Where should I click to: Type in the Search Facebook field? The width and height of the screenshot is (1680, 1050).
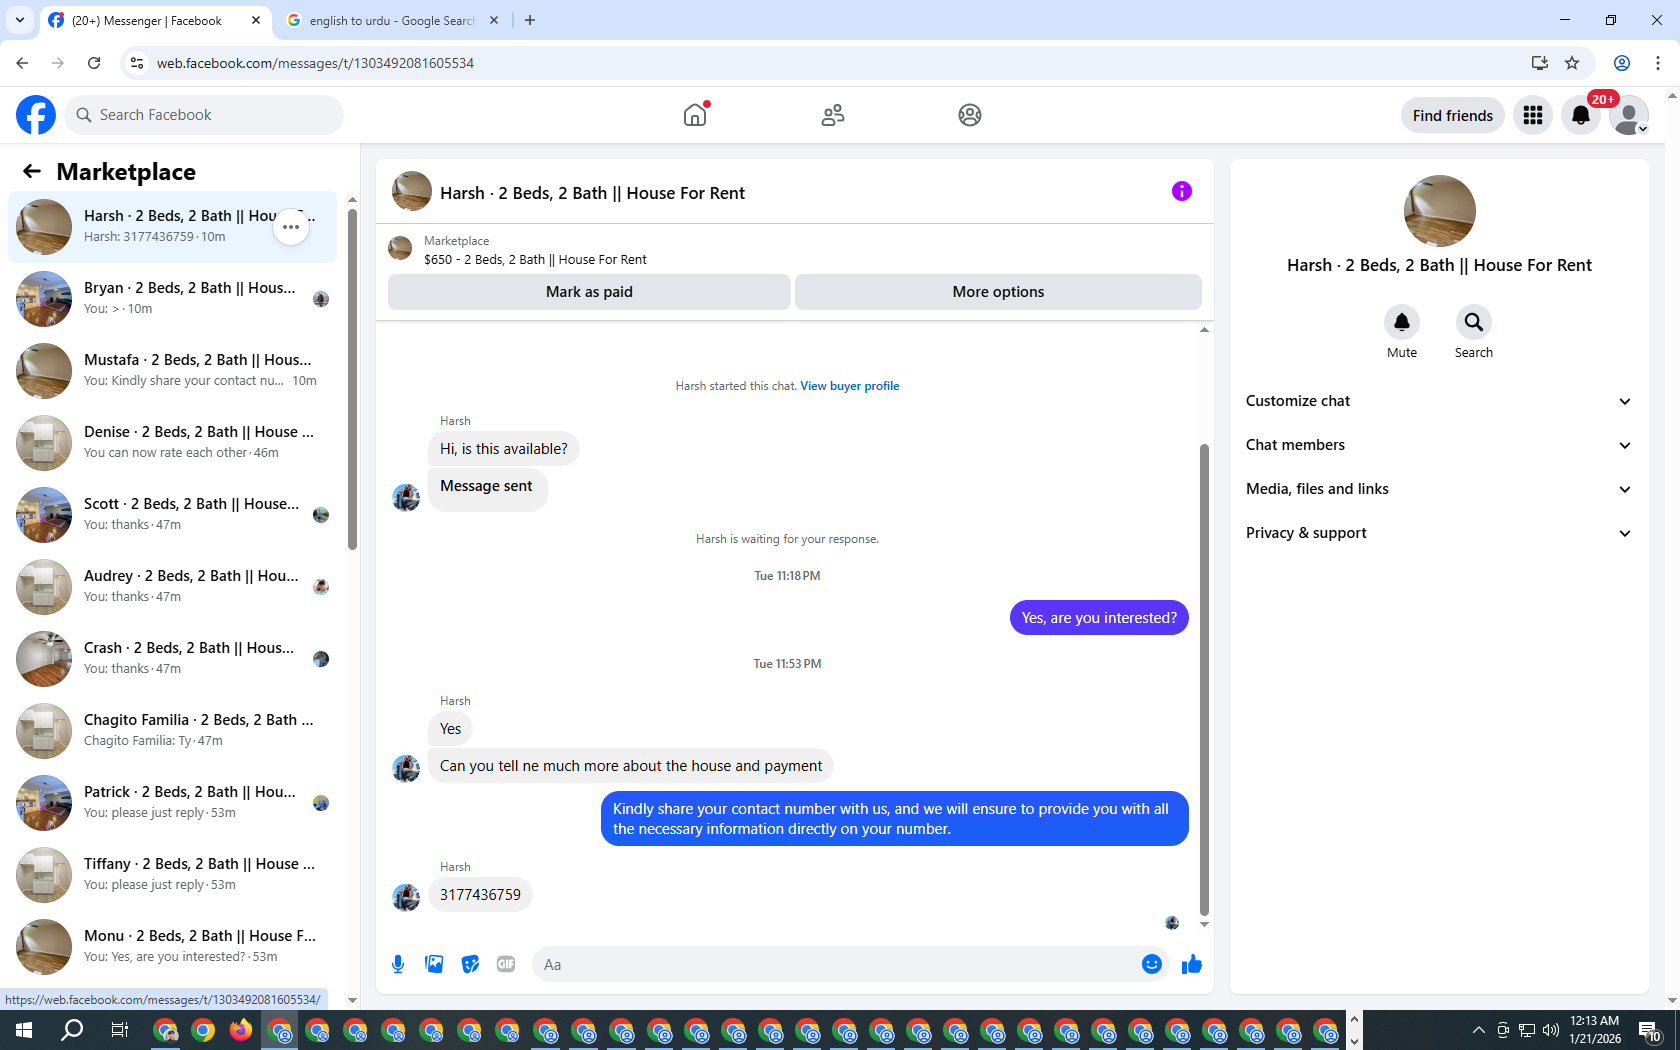pos(204,115)
